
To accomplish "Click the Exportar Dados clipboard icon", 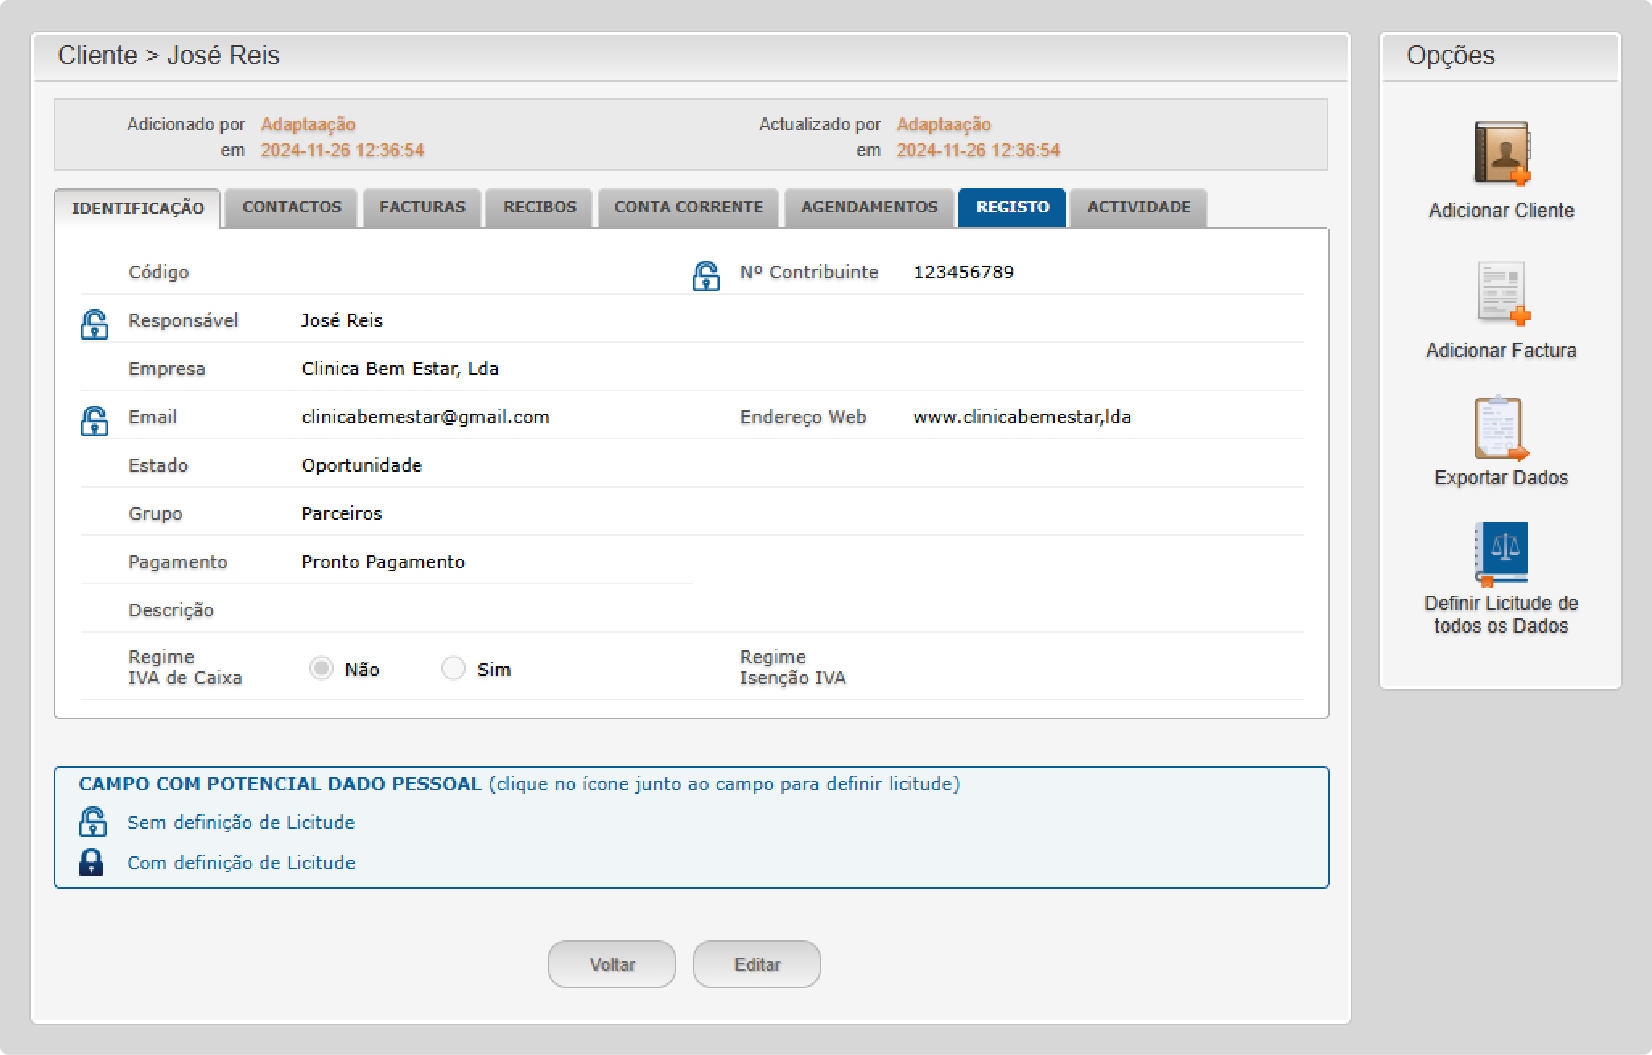I will point(1500,427).
